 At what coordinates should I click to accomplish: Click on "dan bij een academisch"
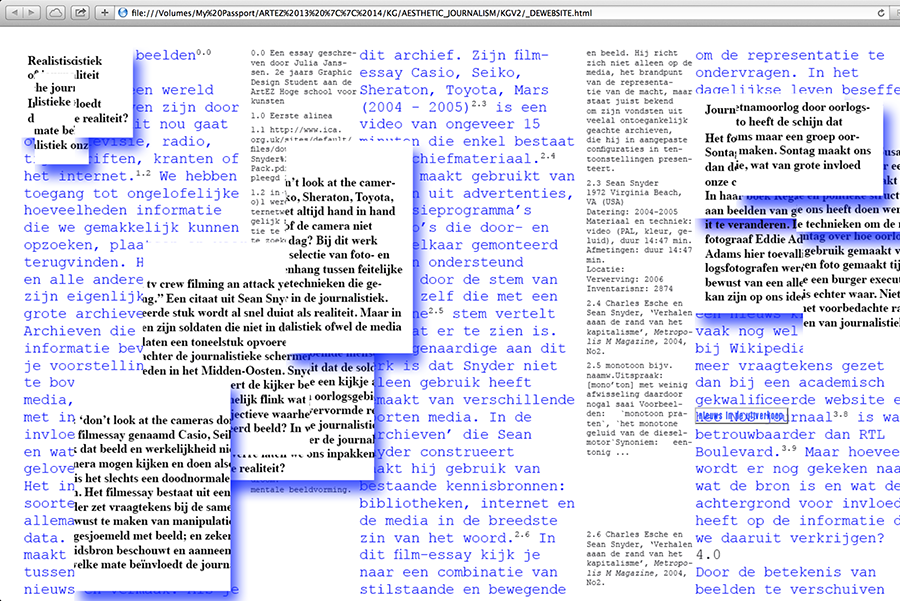790,382
